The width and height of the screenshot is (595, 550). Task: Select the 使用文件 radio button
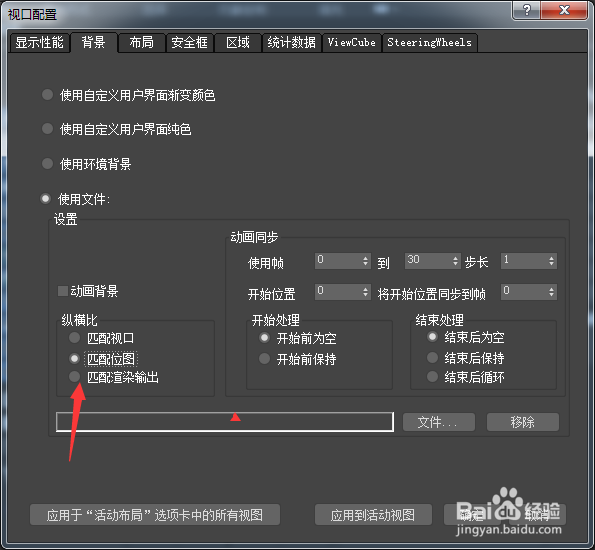(x=46, y=199)
